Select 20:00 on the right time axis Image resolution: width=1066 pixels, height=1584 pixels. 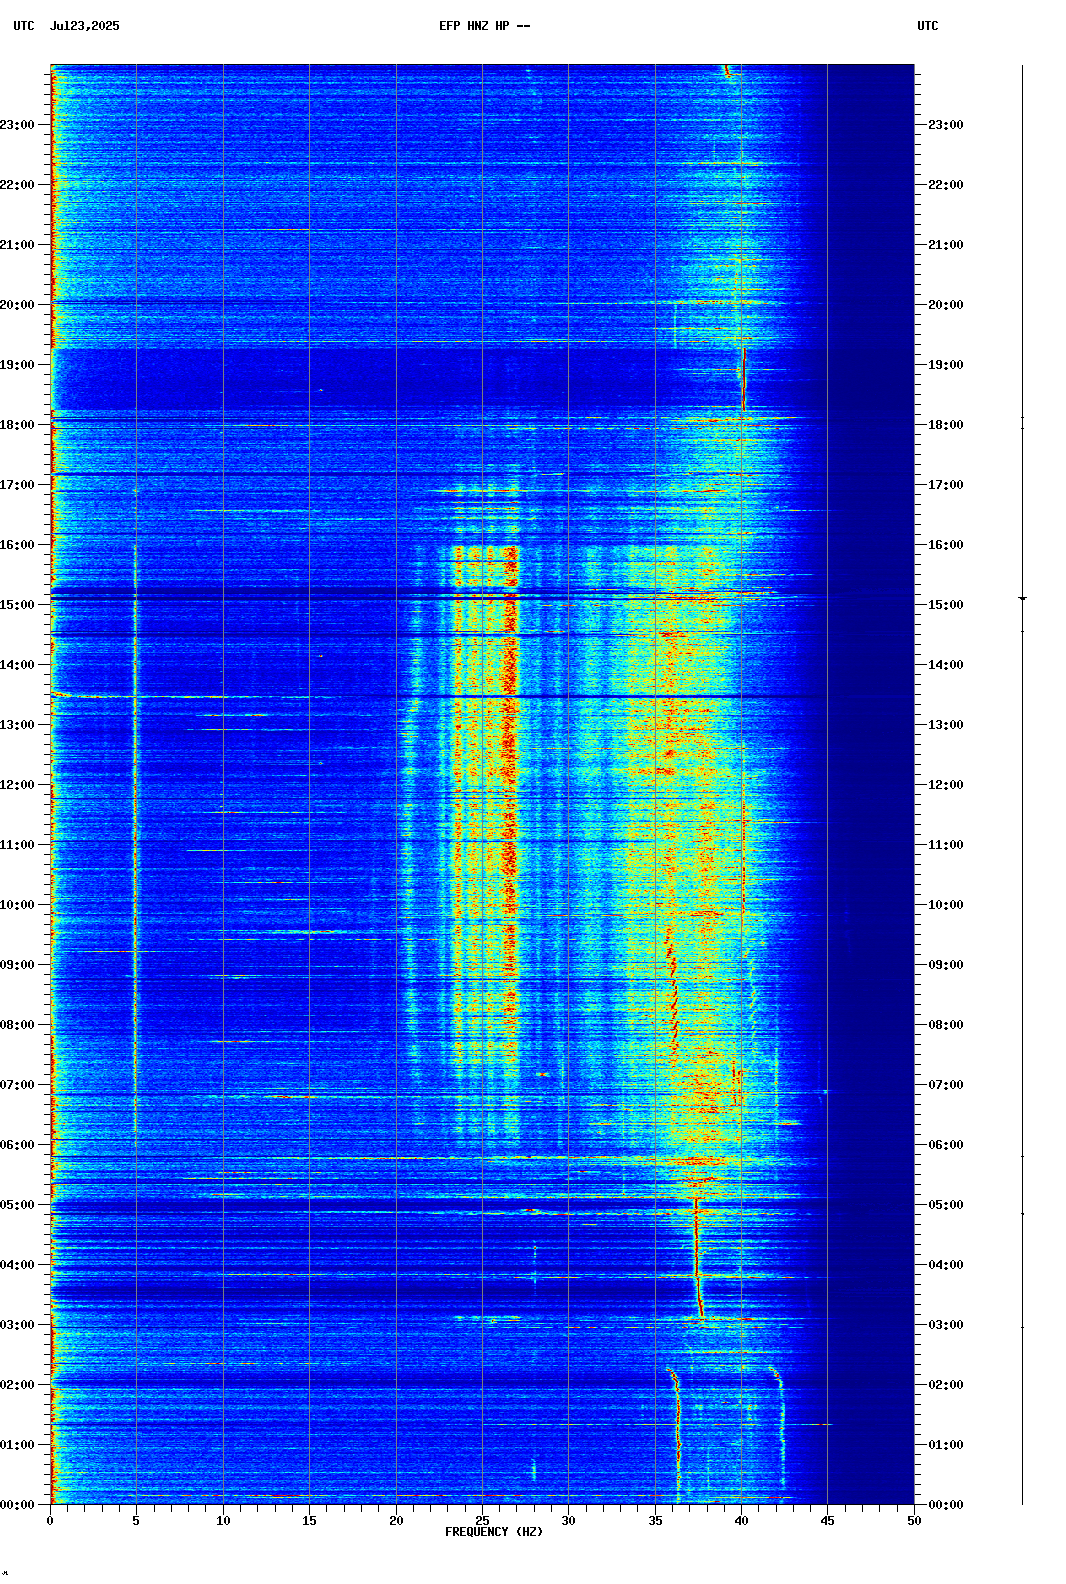coord(946,305)
